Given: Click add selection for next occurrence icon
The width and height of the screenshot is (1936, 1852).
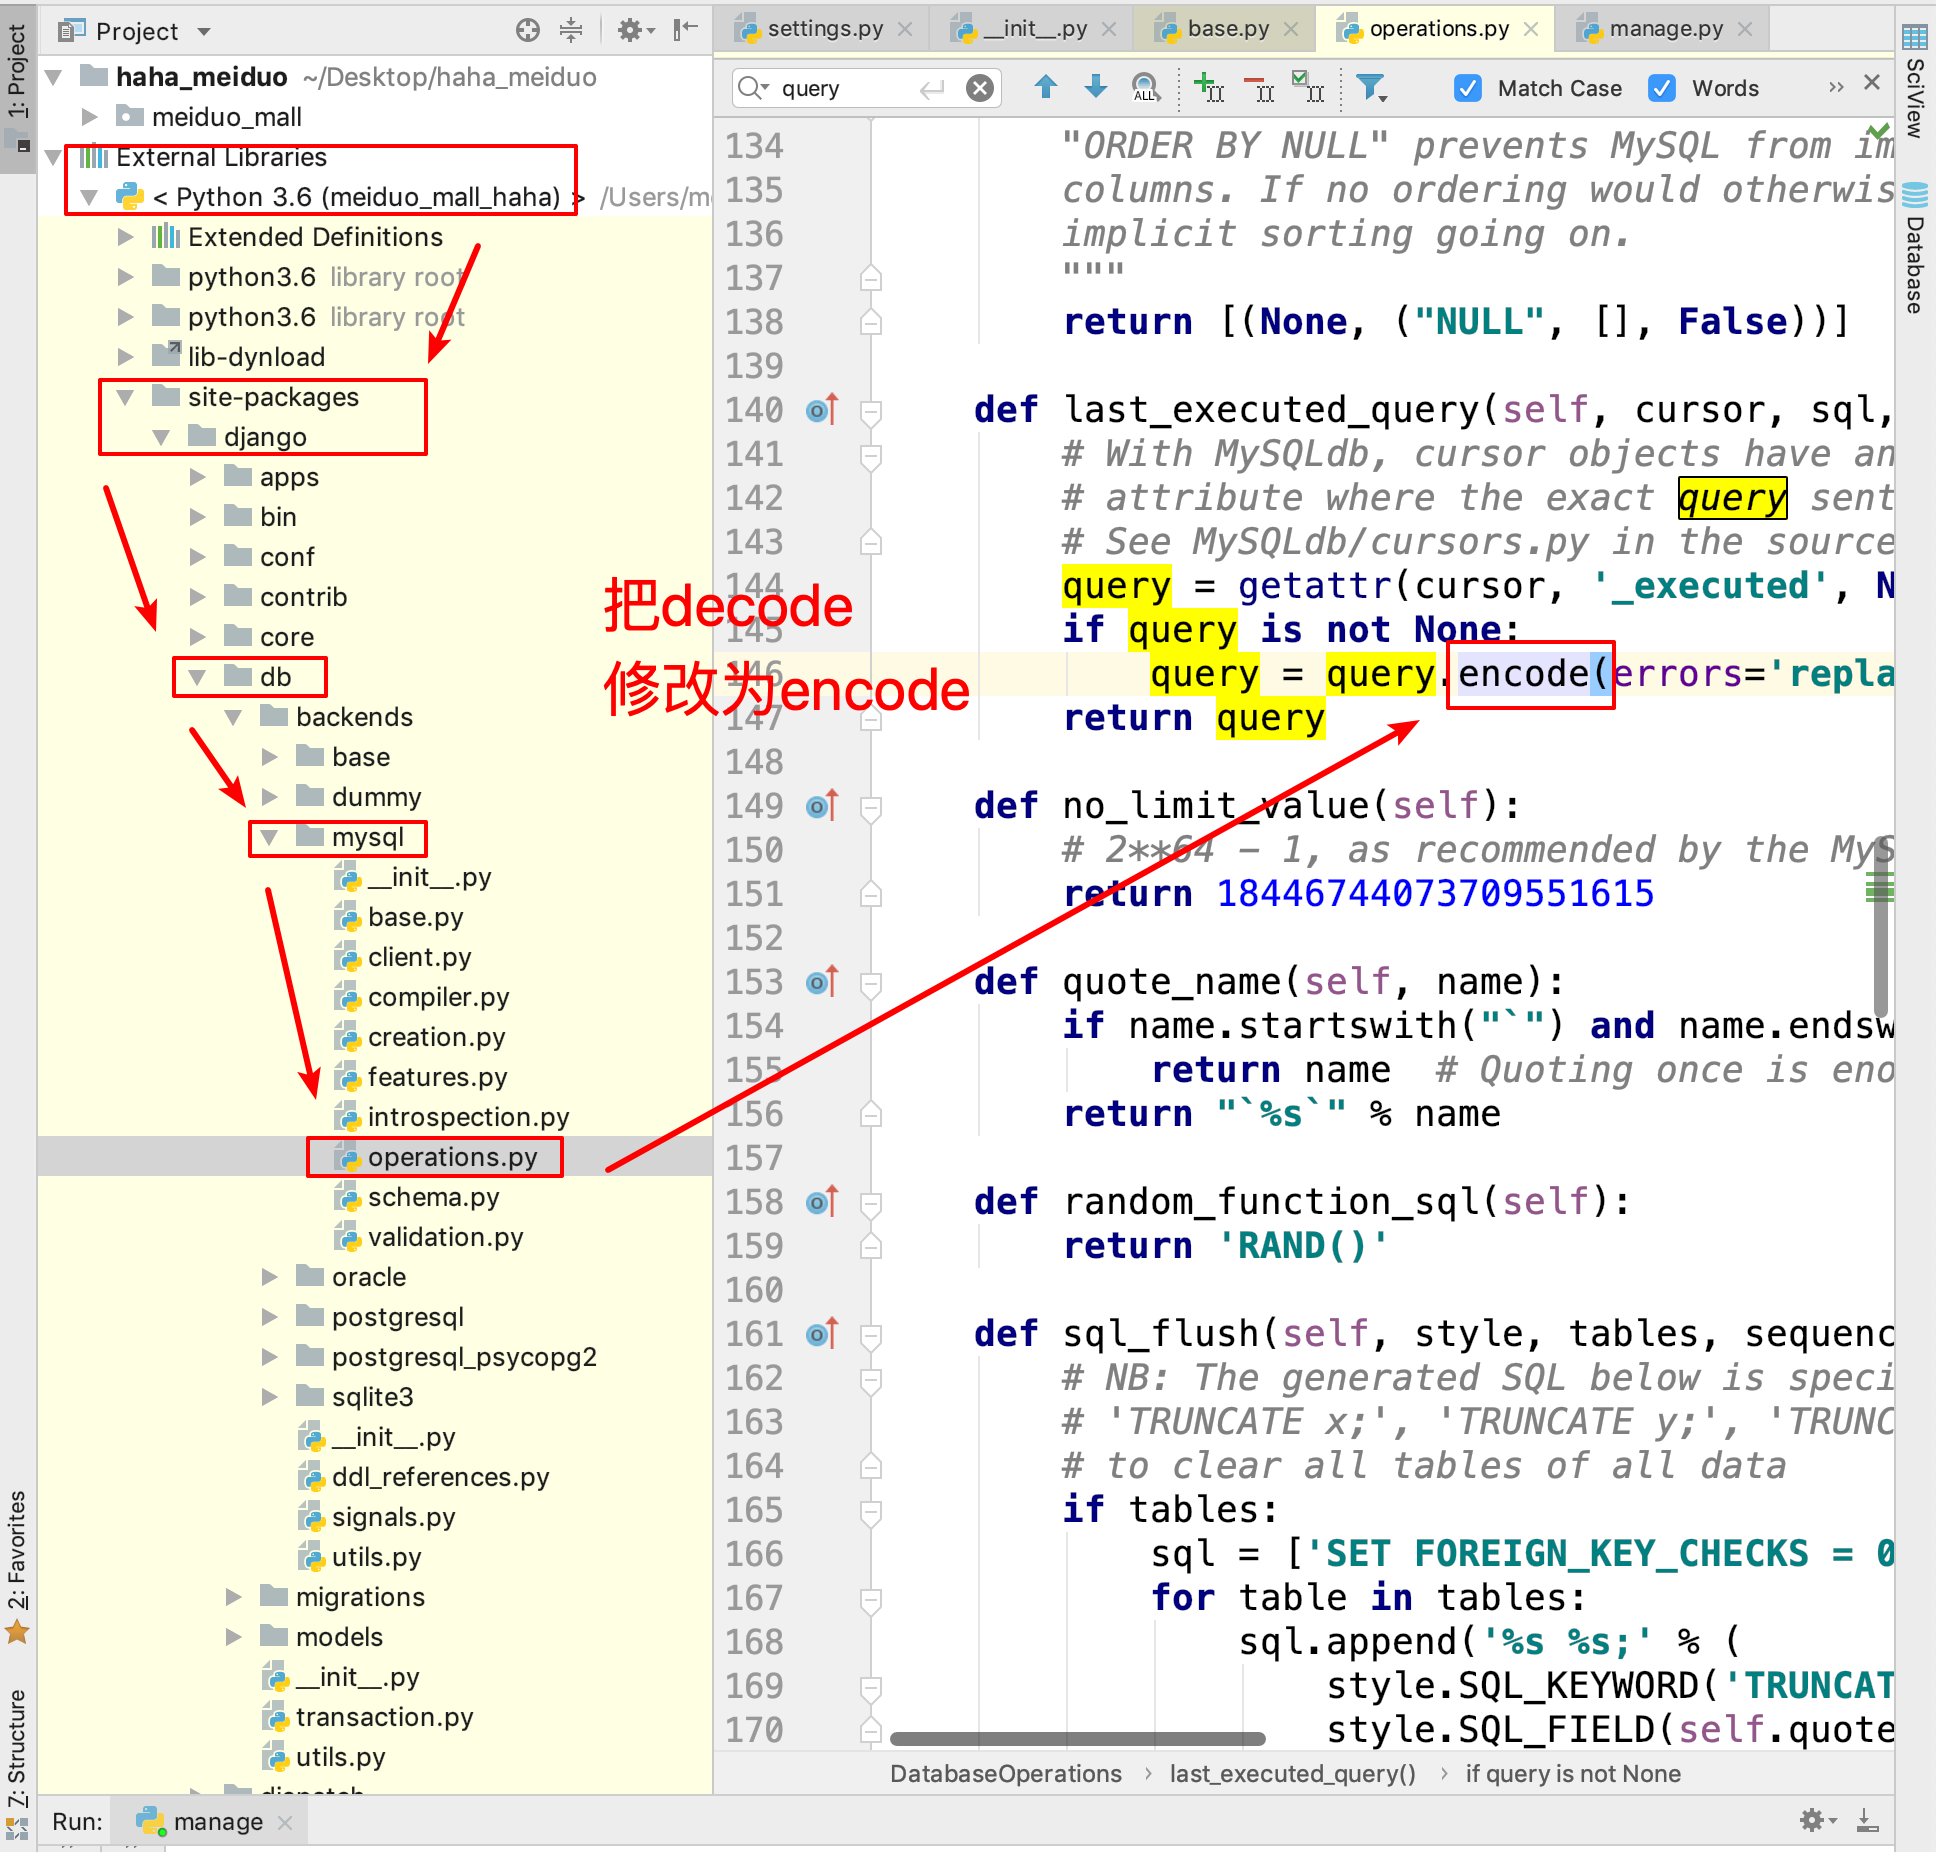Looking at the screenshot, I should 1208,88.
